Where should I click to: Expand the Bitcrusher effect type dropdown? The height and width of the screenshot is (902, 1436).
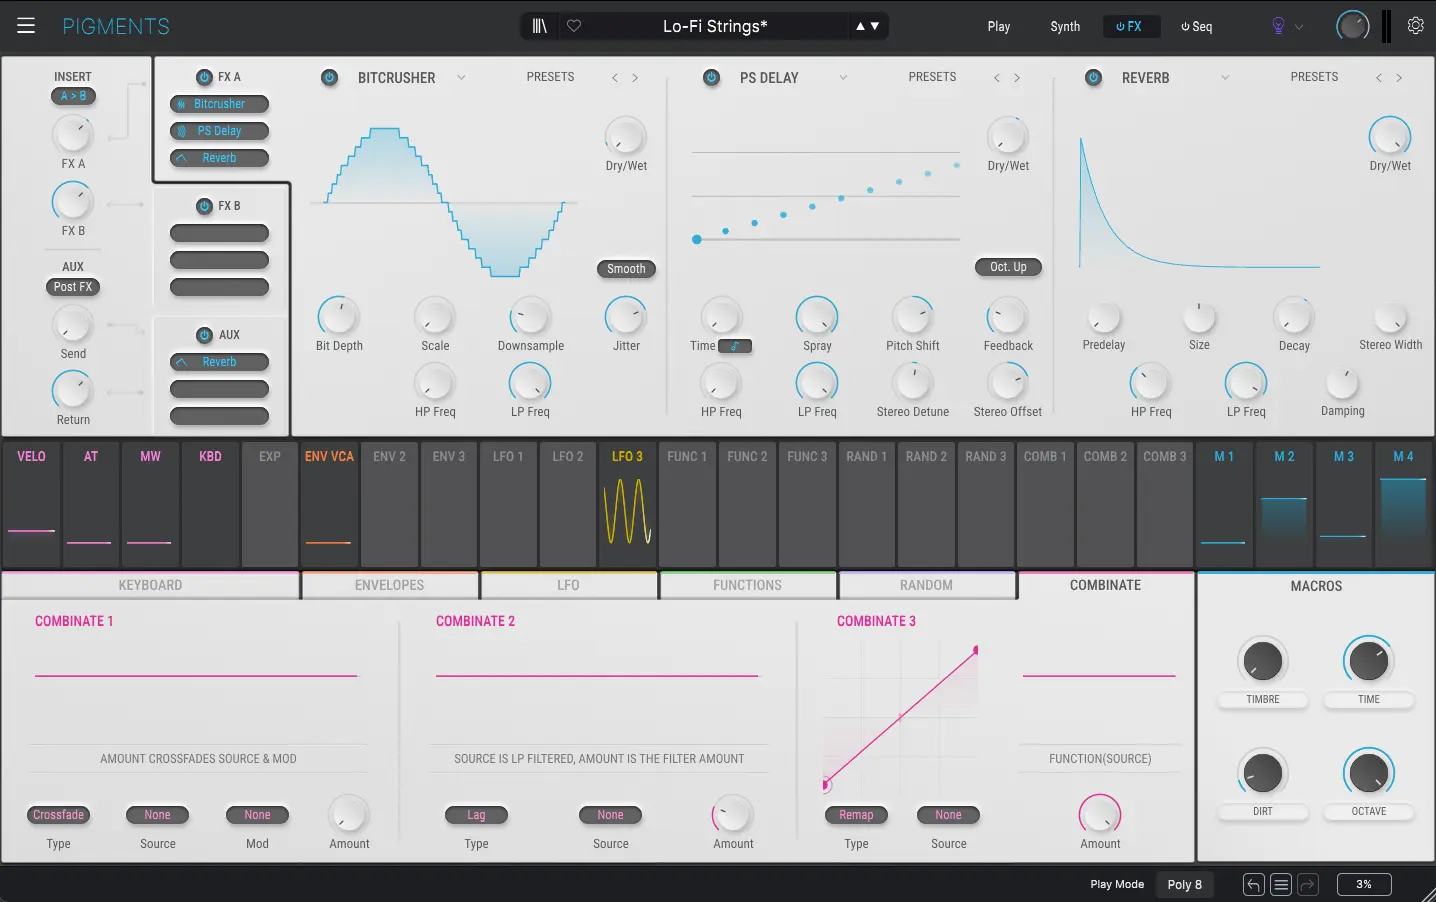(461, 77)
